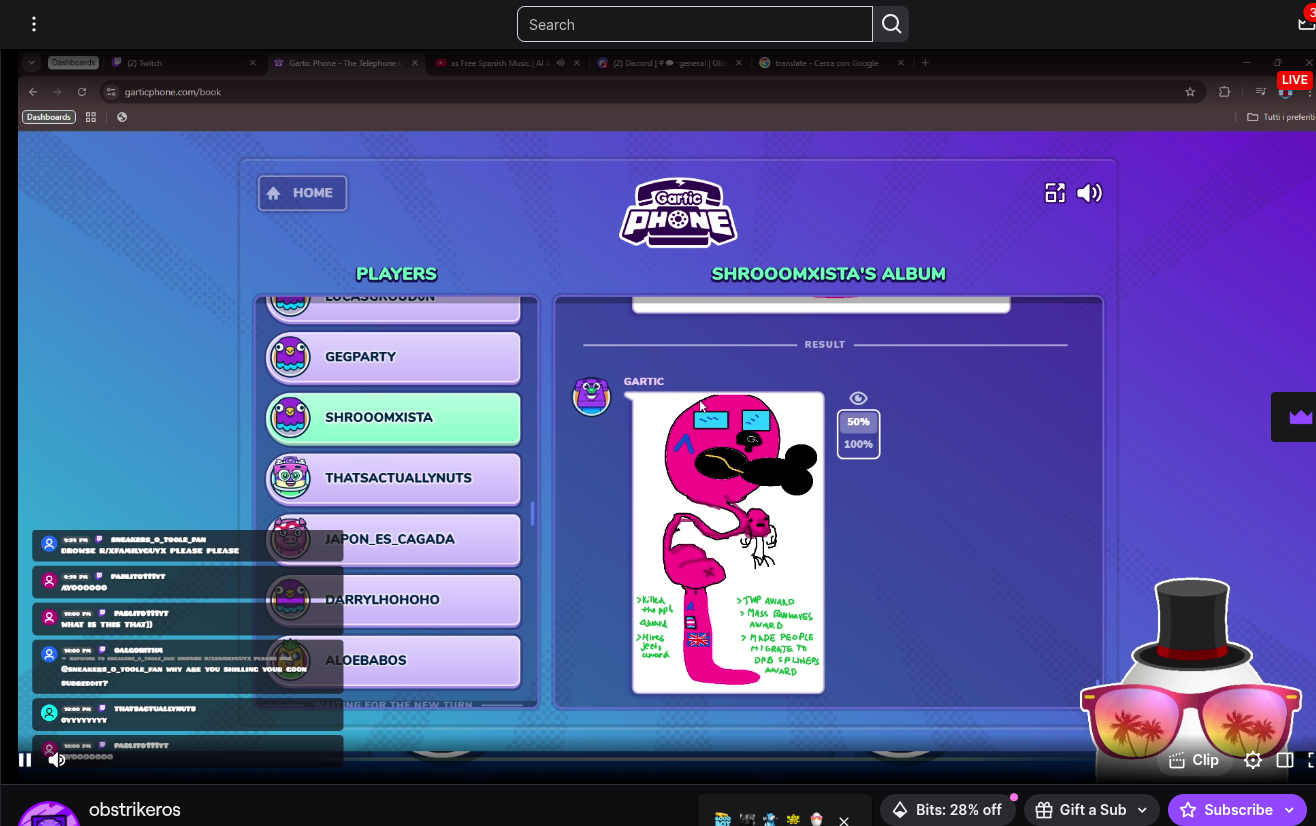Click the crown icon on the player edge
The image size is (1316, 826).
point(1300,417)
